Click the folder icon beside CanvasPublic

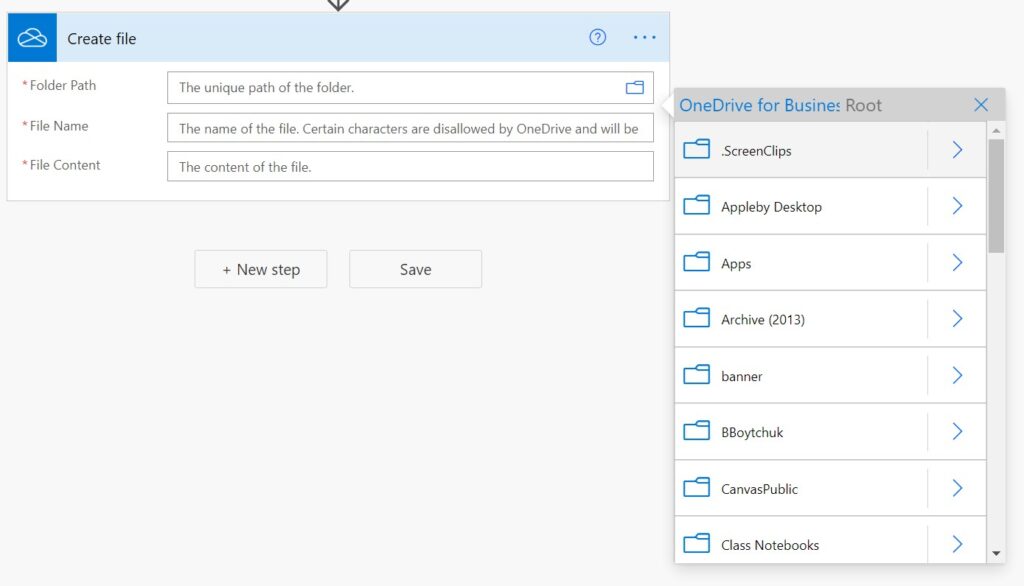[x=696, y=487]
